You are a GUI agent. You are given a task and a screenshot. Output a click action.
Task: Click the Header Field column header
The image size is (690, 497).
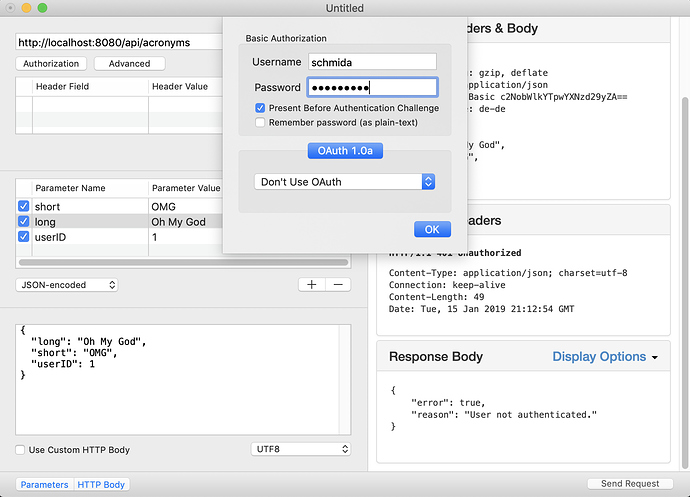point(90,86)
